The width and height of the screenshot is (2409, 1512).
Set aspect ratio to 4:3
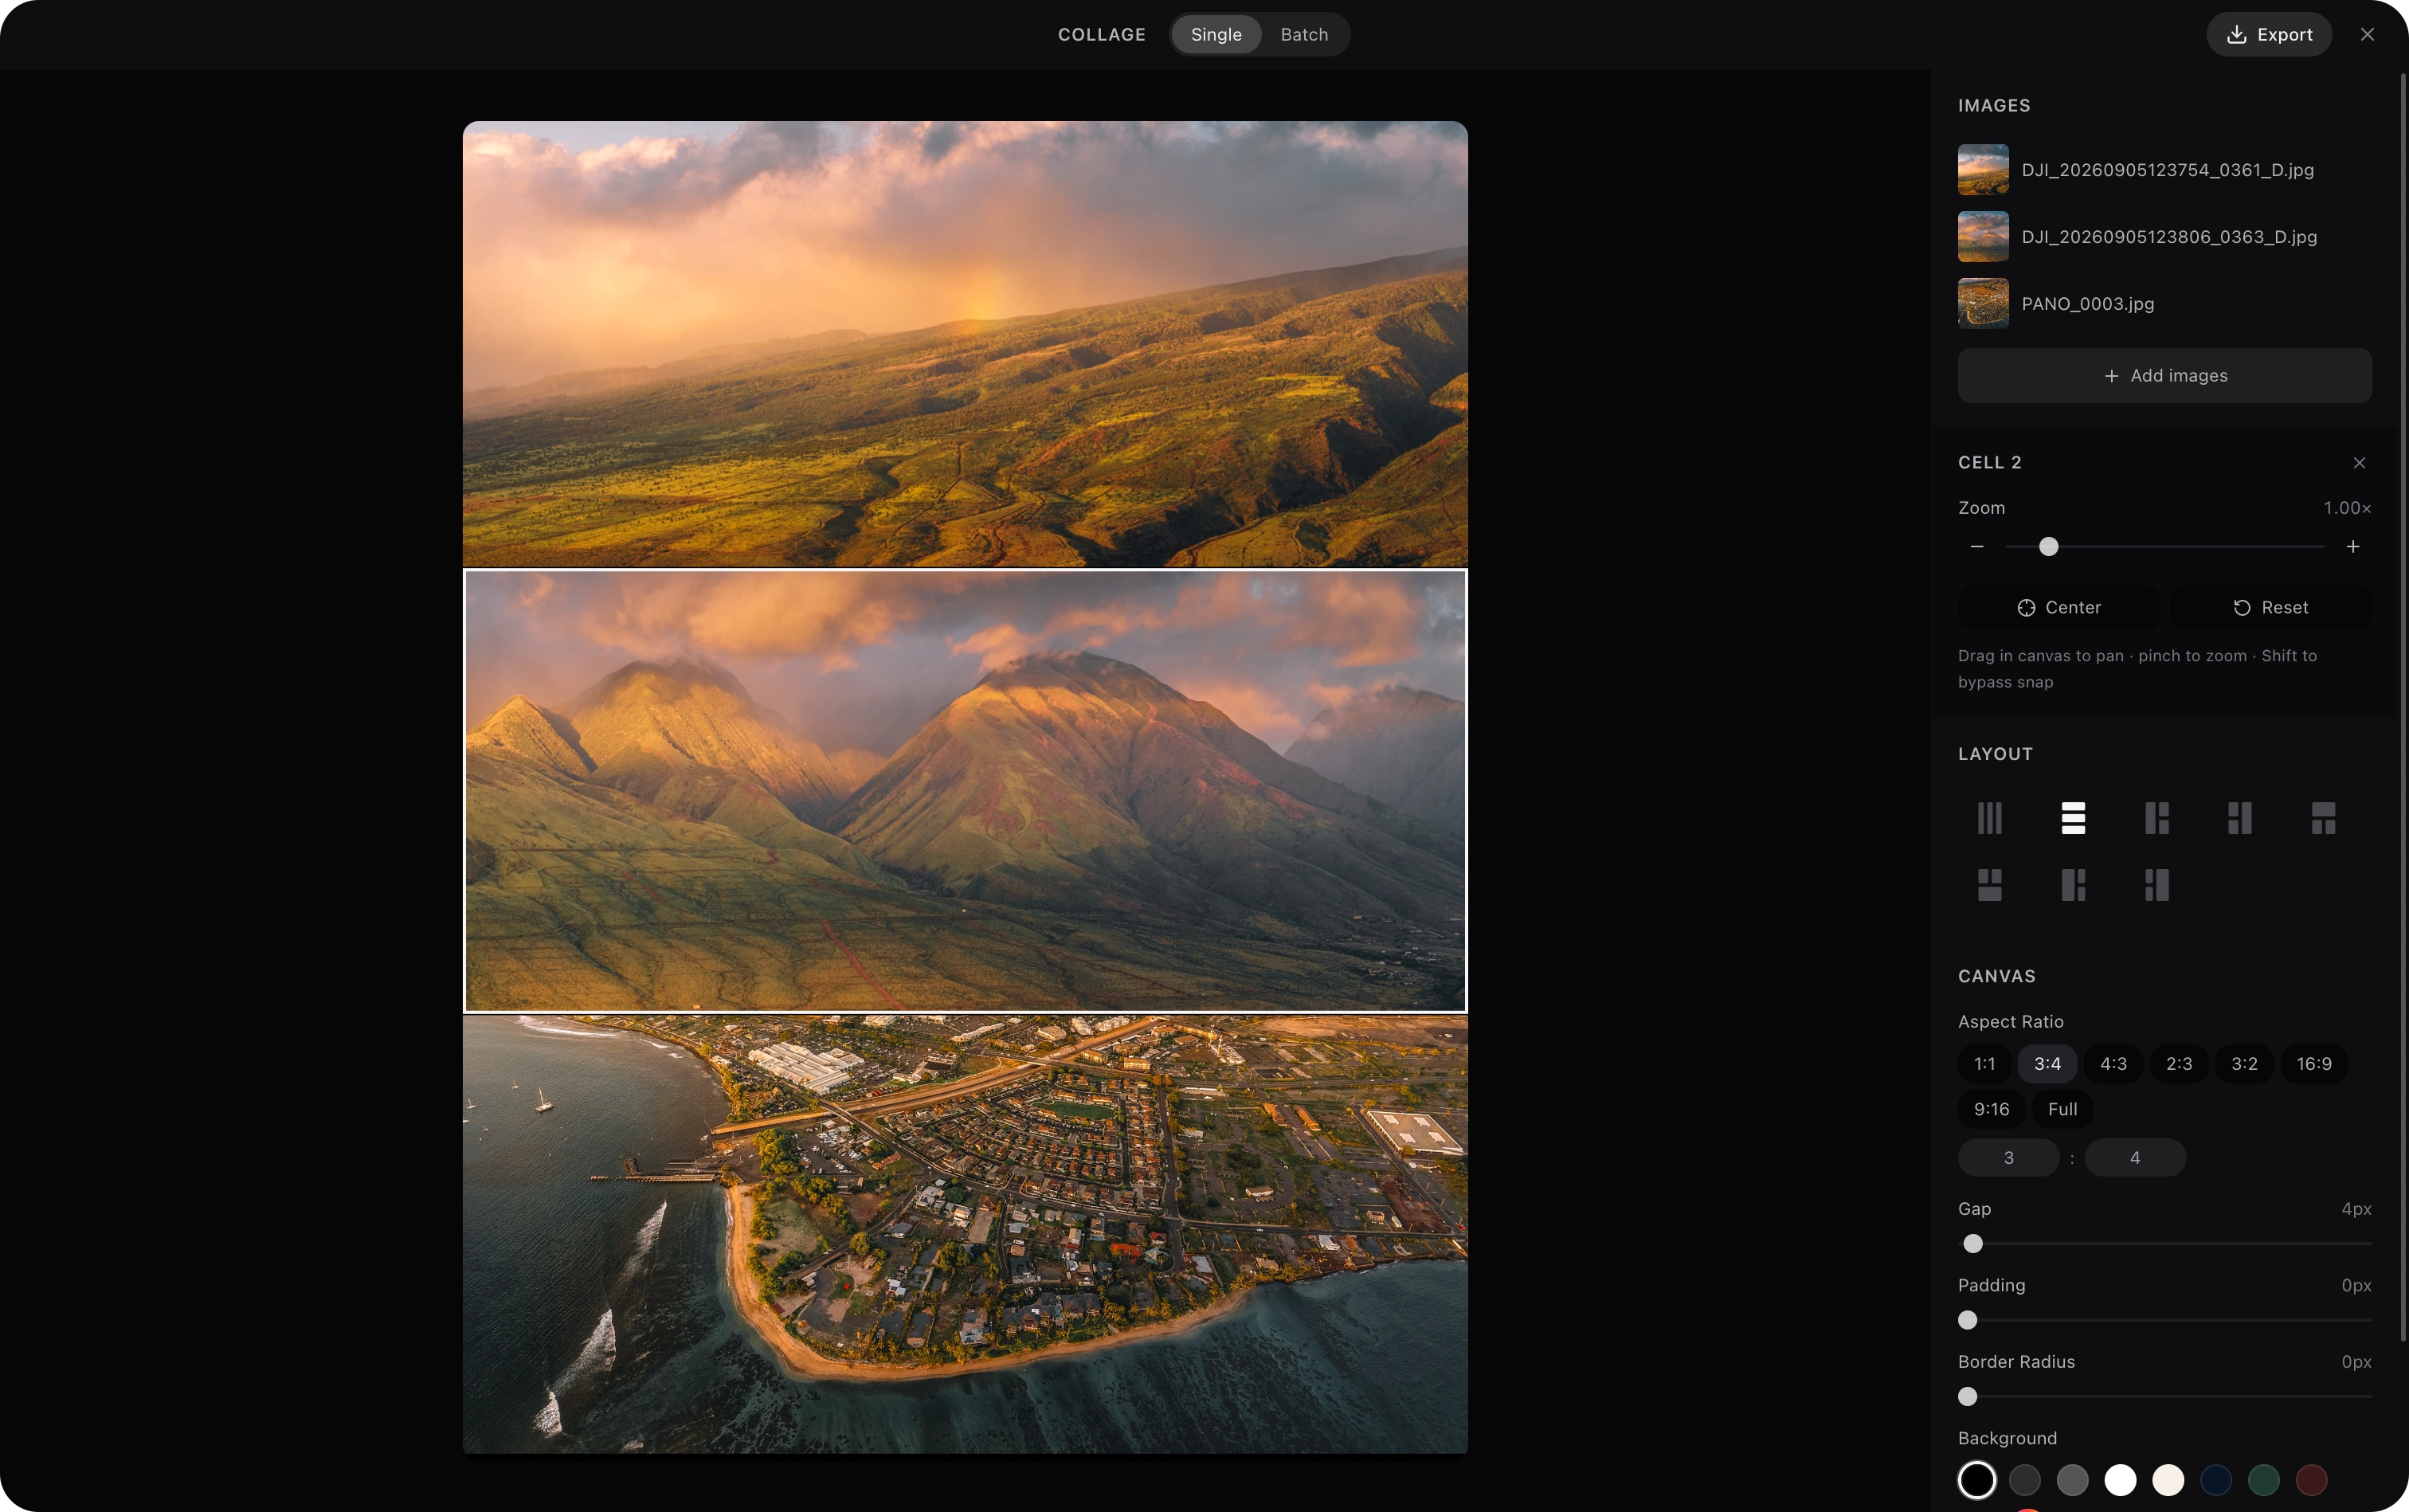[2113, 1064]
